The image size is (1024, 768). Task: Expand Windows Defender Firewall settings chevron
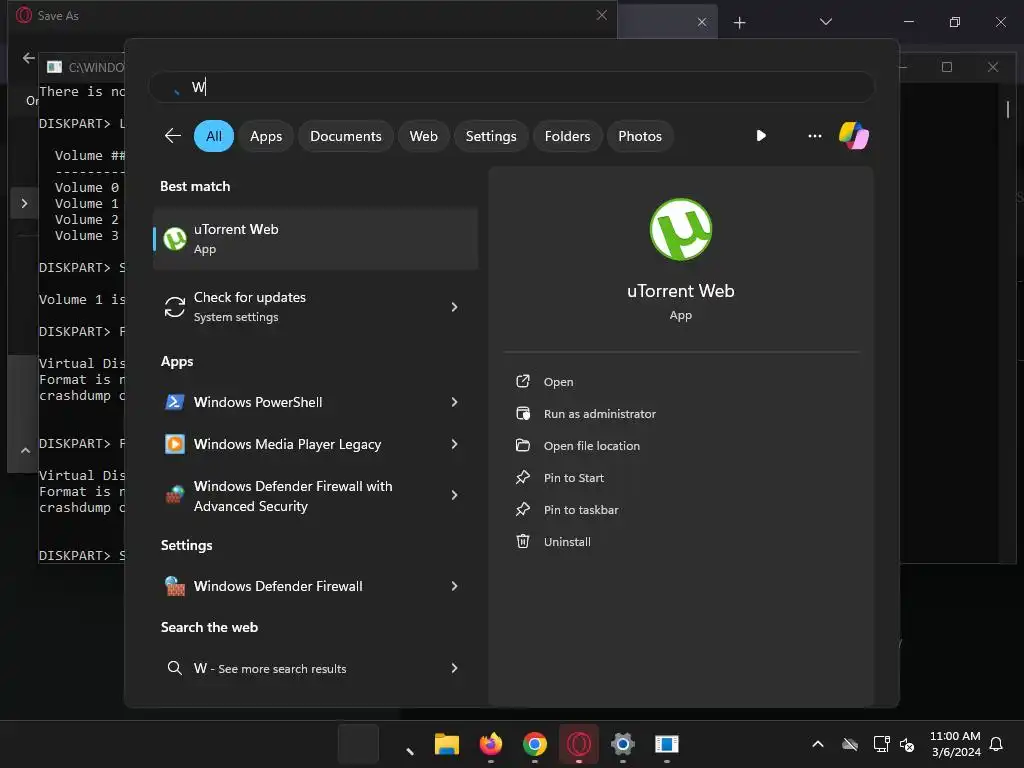point(455,586)
